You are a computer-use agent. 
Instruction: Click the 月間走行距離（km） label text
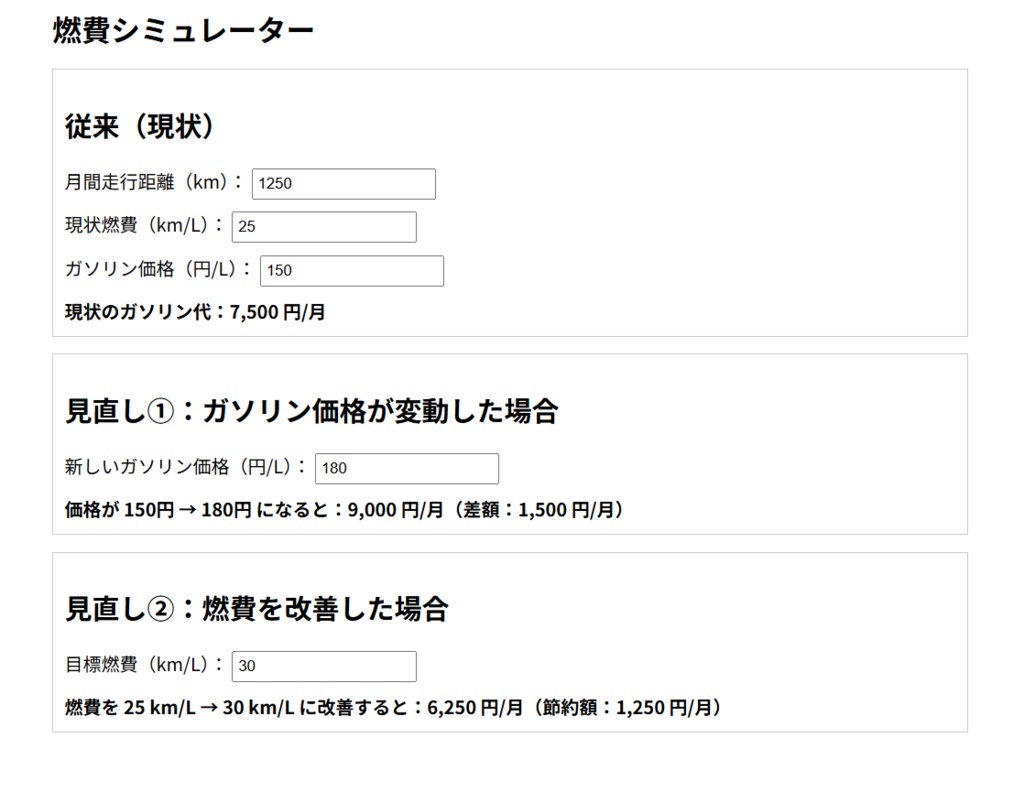point(154,183)
